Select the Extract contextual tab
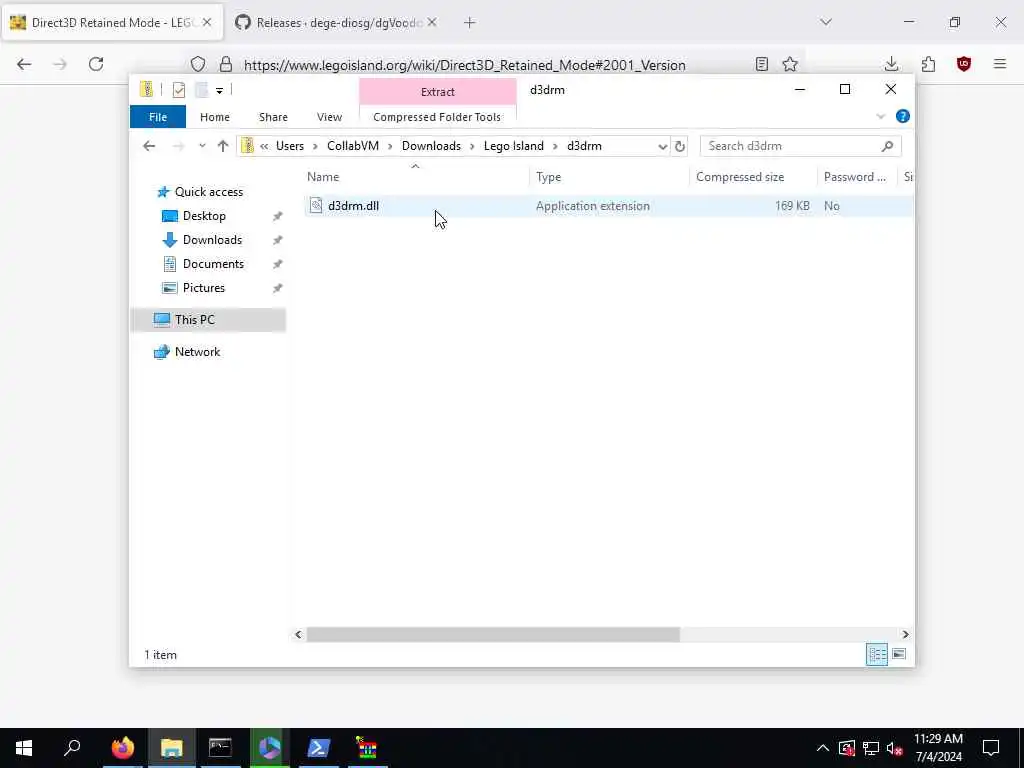 click(x=438, y=91)
